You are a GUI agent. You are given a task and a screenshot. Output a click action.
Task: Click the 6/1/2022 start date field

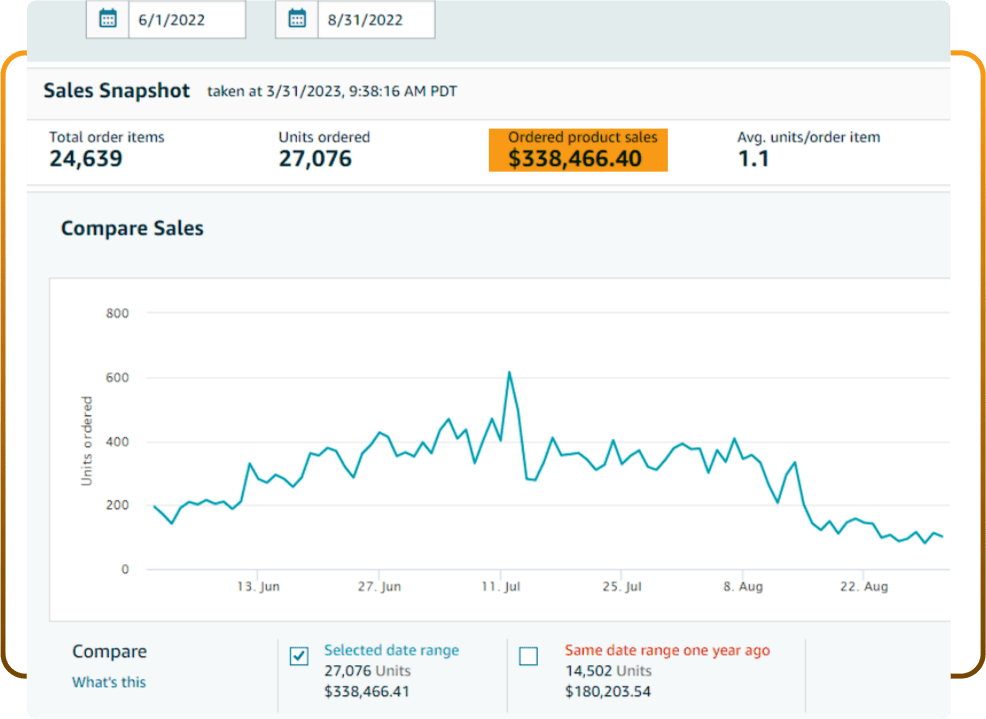point(187,19)
